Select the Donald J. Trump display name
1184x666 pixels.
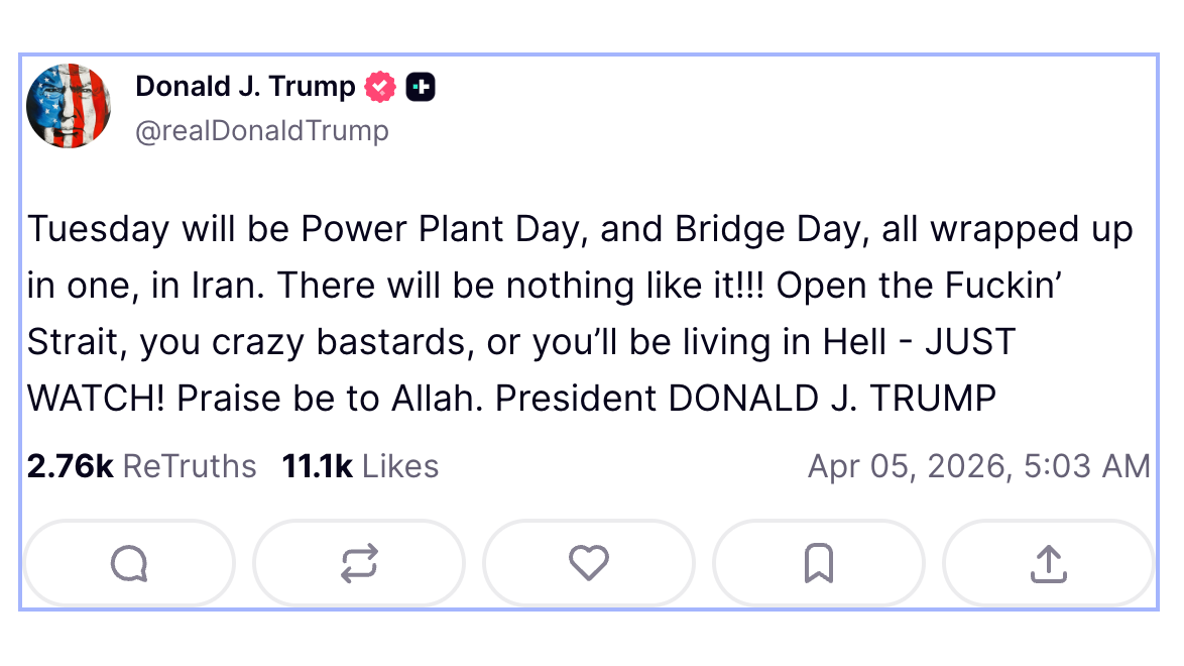(x=246, y=86)
